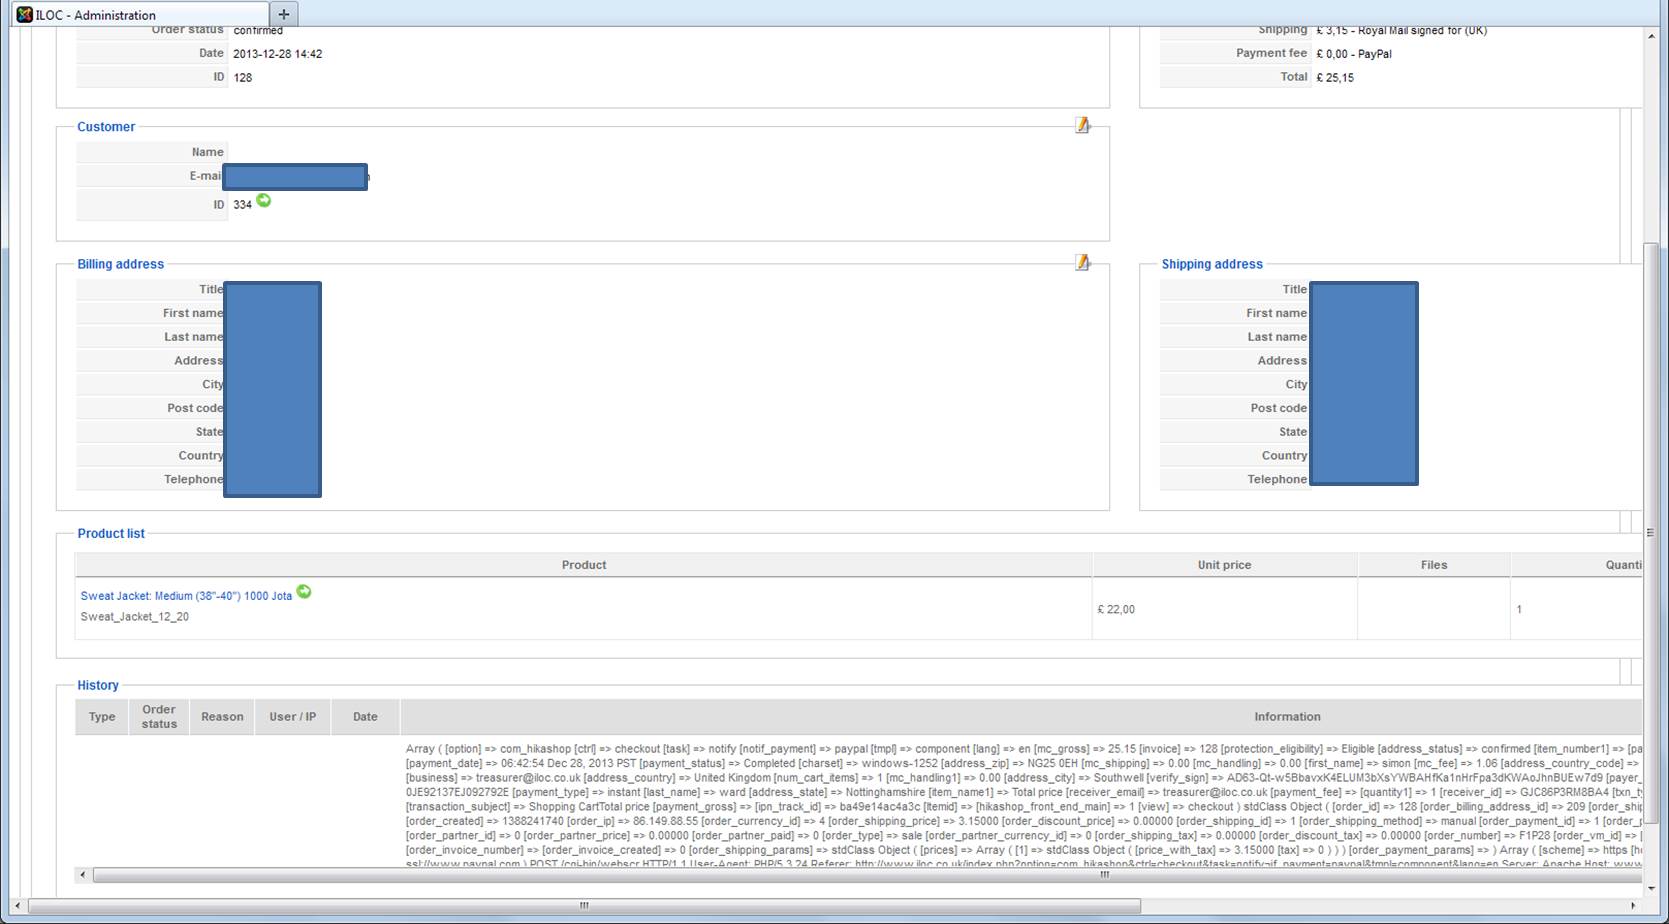Image resolution: width=1669 pixels, height=924 pixels.
Task: Open the Sweat Jacket: Medium 1000 Jota link
Action: [x=186, y=596]
